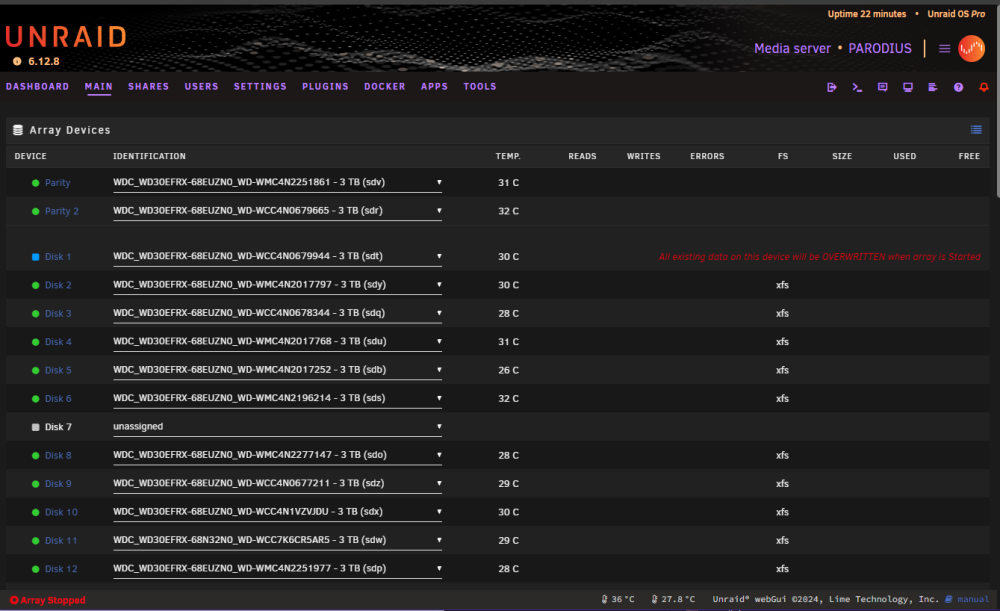Screen dimensions: 1000x611
Task: Open the Disk 6 device dropdown (sds)
Action: [x=277, y=398]
